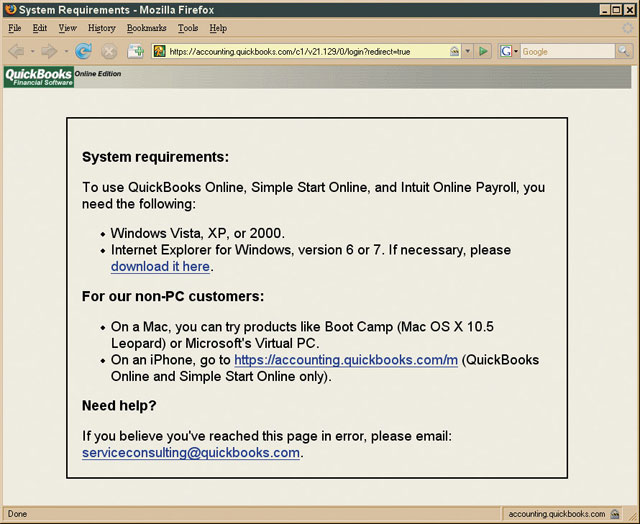Click the green Go arrow button
This screenshot has width=640, height=524.
click(x=483, y=51)
